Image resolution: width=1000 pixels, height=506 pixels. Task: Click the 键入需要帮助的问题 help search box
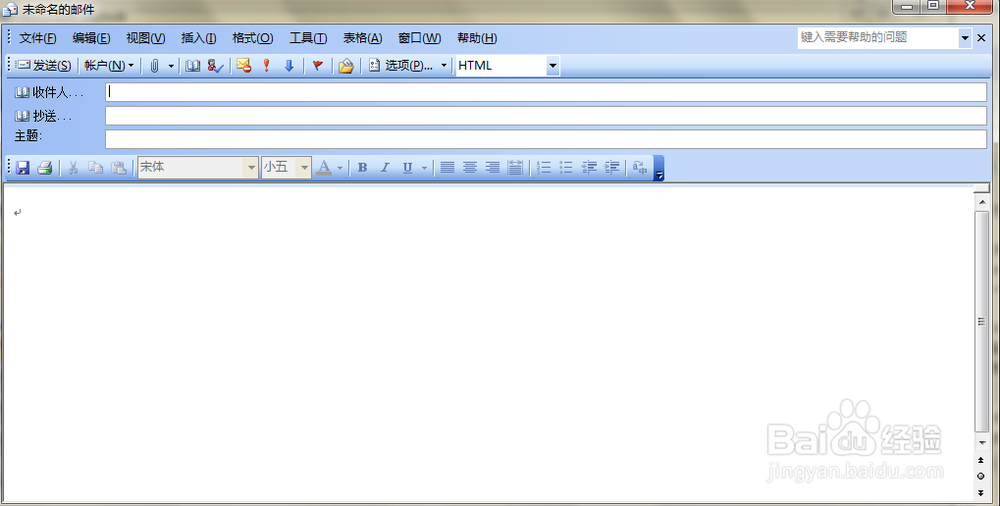878,38
